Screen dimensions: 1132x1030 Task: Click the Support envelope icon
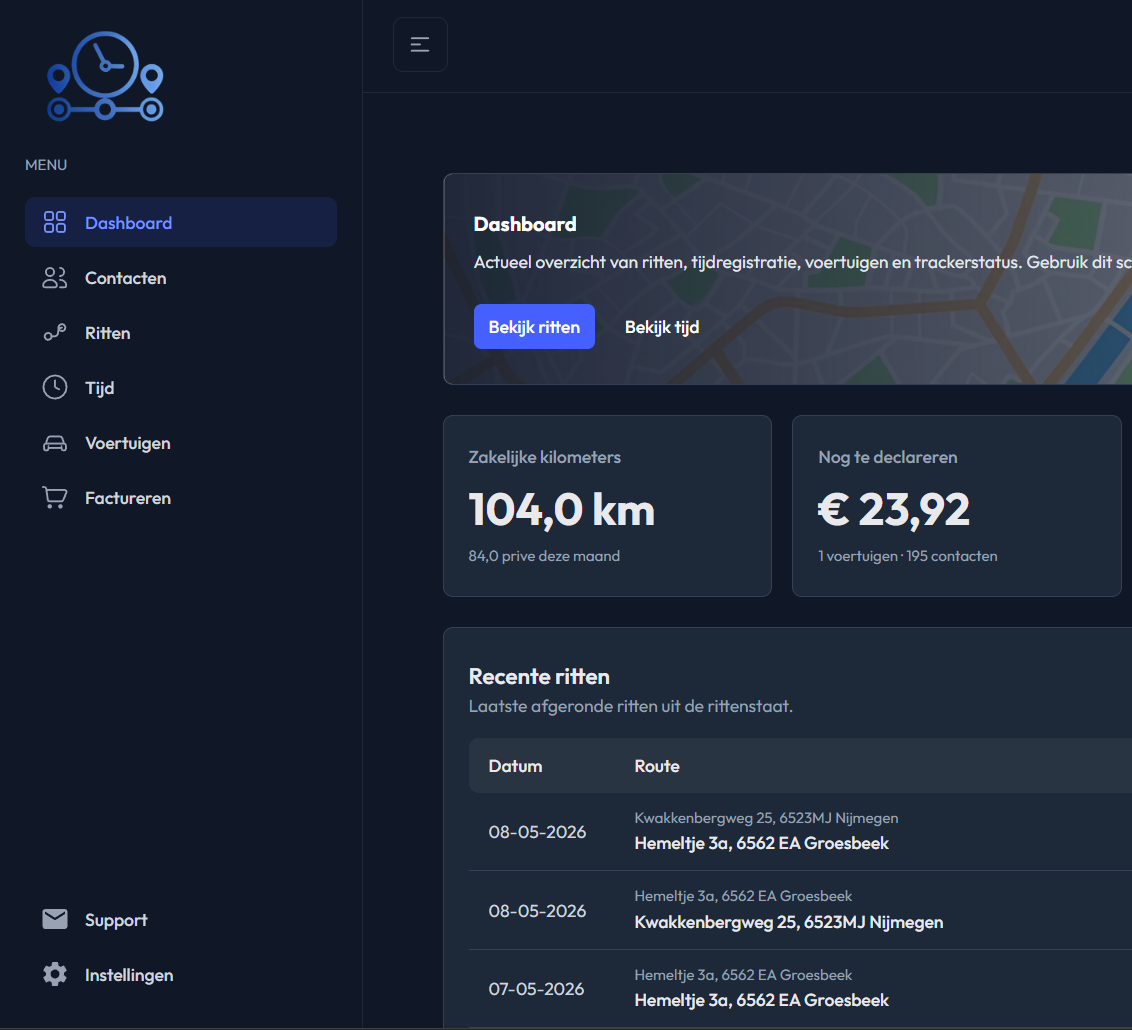(55, 920)
